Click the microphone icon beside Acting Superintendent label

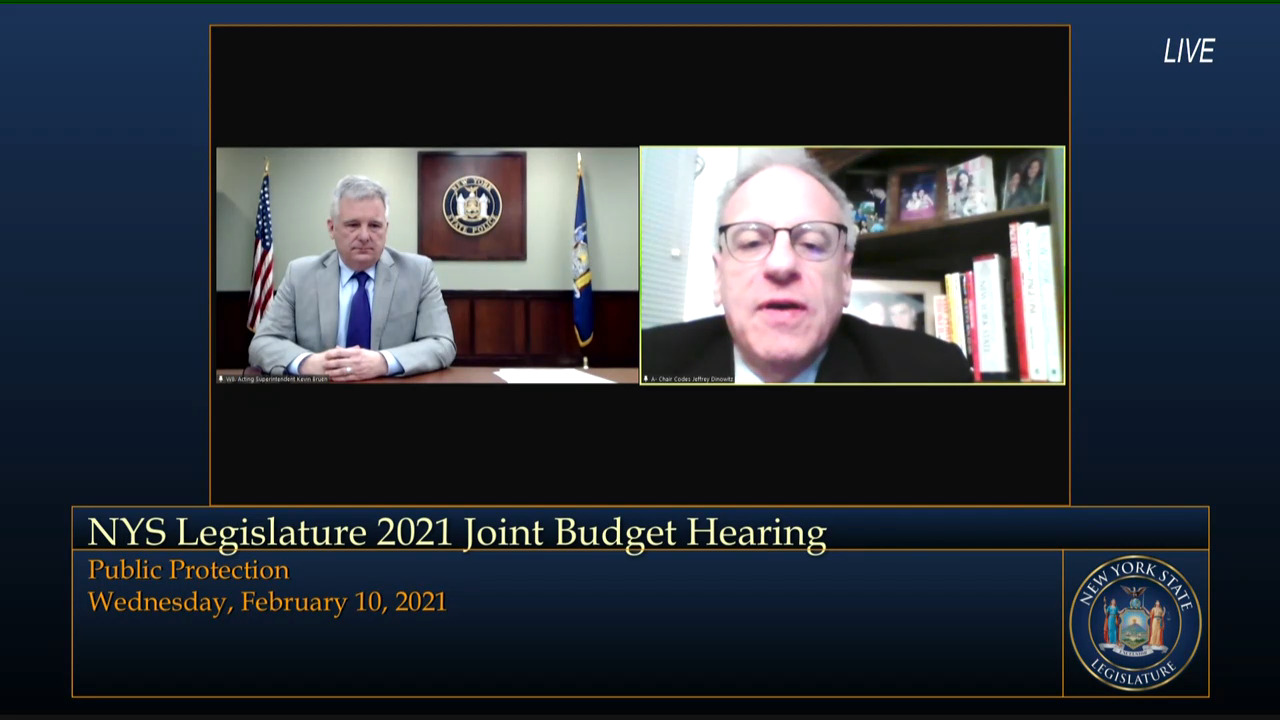[221, 379]
